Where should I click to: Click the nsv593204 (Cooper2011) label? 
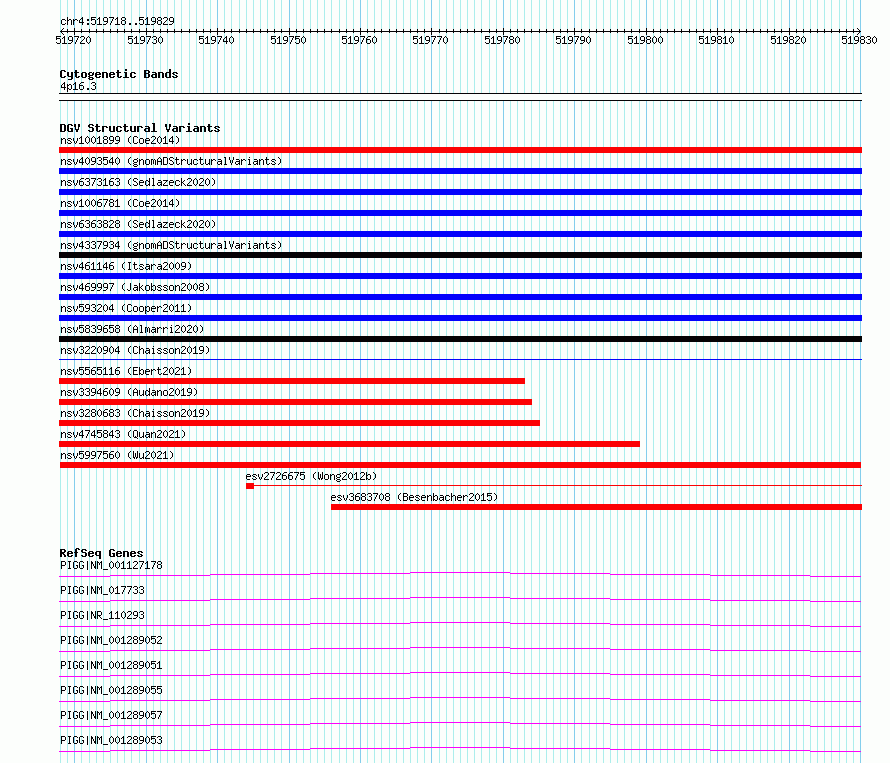tap(126, 308)
